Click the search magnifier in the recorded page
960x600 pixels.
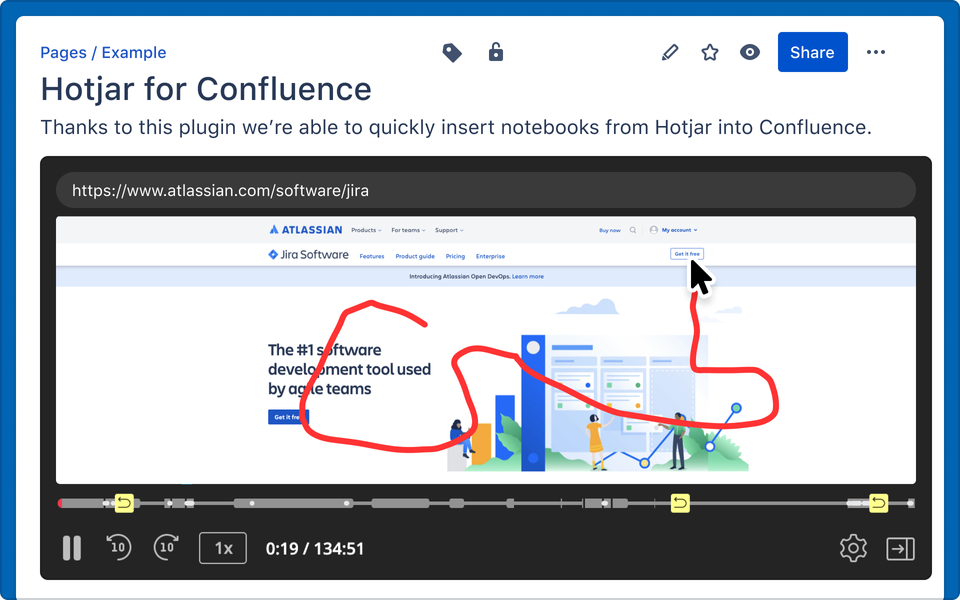pos(633,230)
